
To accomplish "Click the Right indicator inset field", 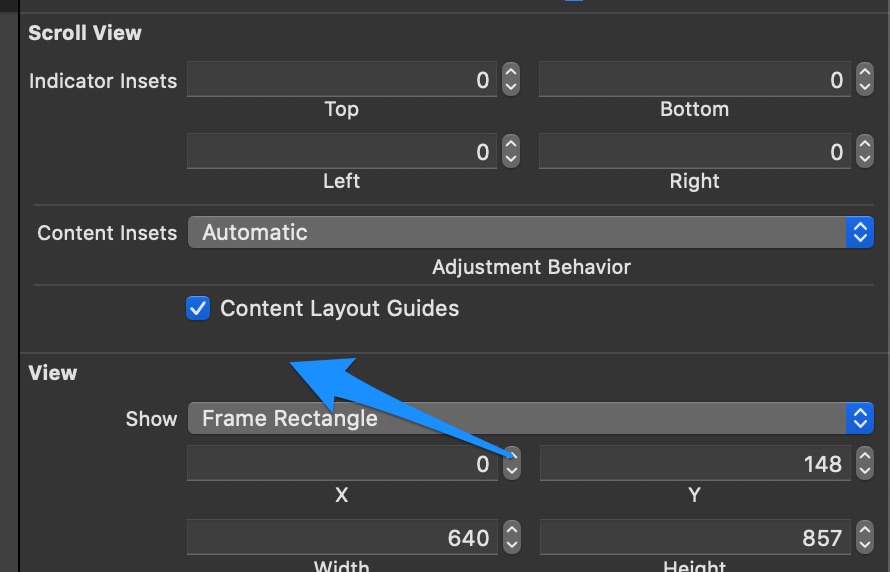I will click(695, 152).
